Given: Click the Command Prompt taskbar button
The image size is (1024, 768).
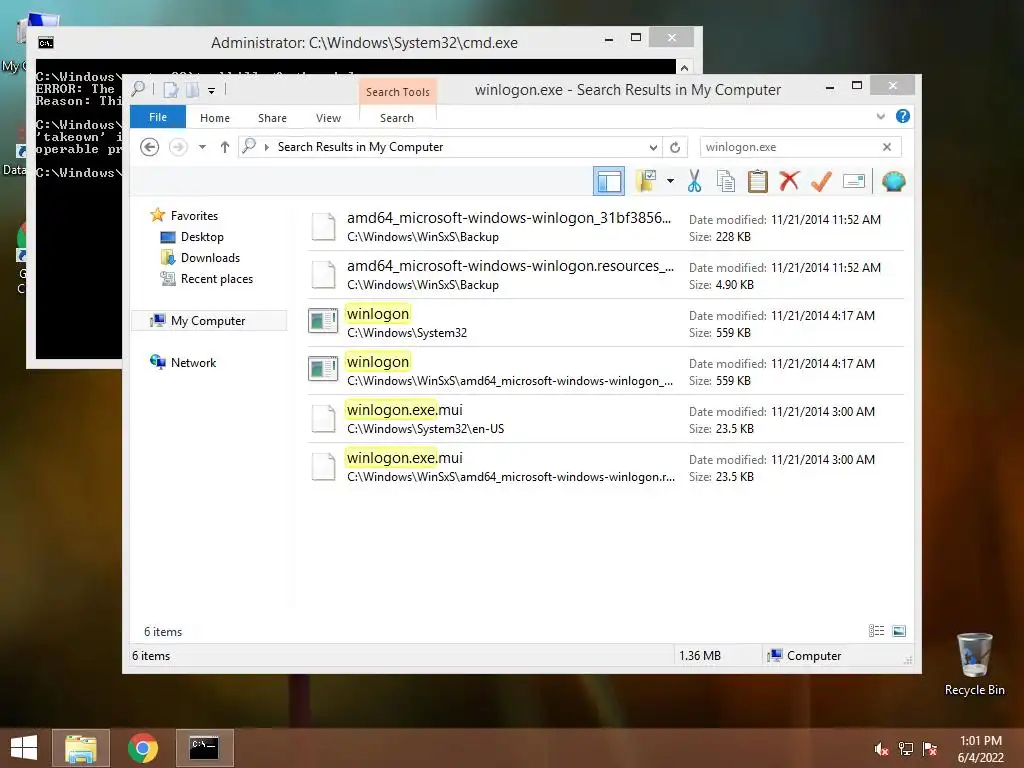Looking at the screenshot, I should [x=204, y=748].
